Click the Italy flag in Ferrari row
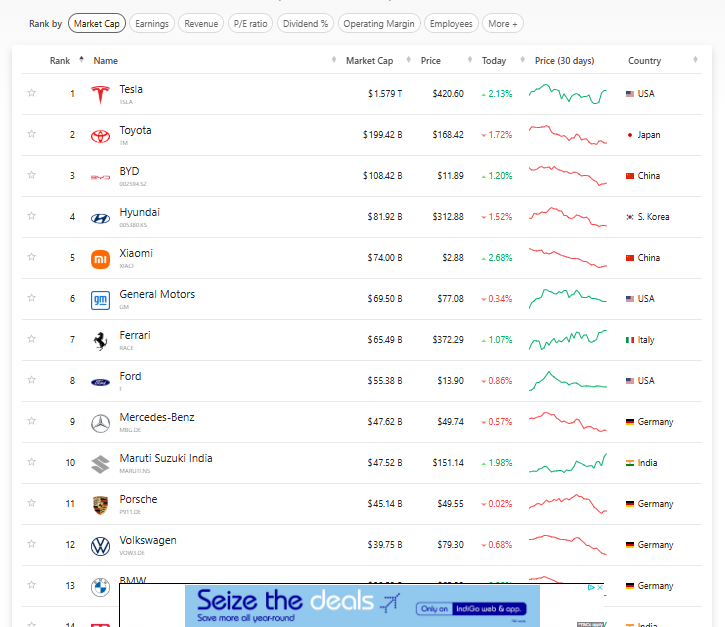The height and width of the screenshot is (627, 725). pyautogui.click(x=630, y=340)
